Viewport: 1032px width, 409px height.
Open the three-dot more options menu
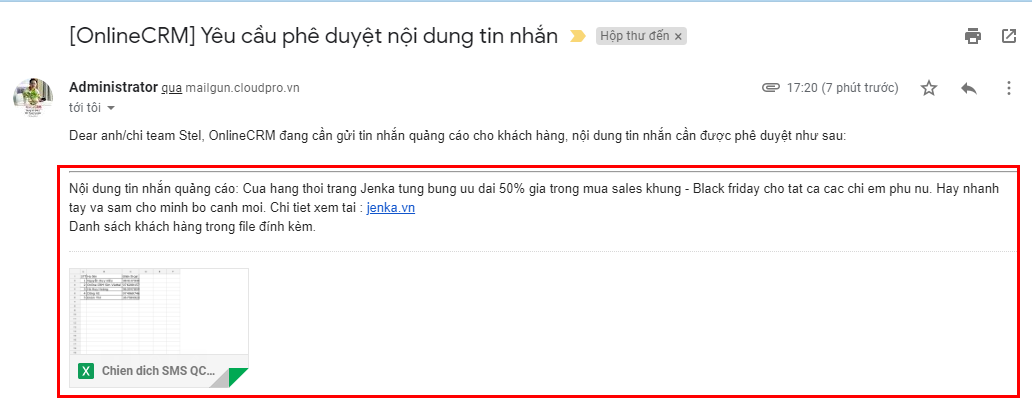pyautogui.click(x=1008, y=88)
